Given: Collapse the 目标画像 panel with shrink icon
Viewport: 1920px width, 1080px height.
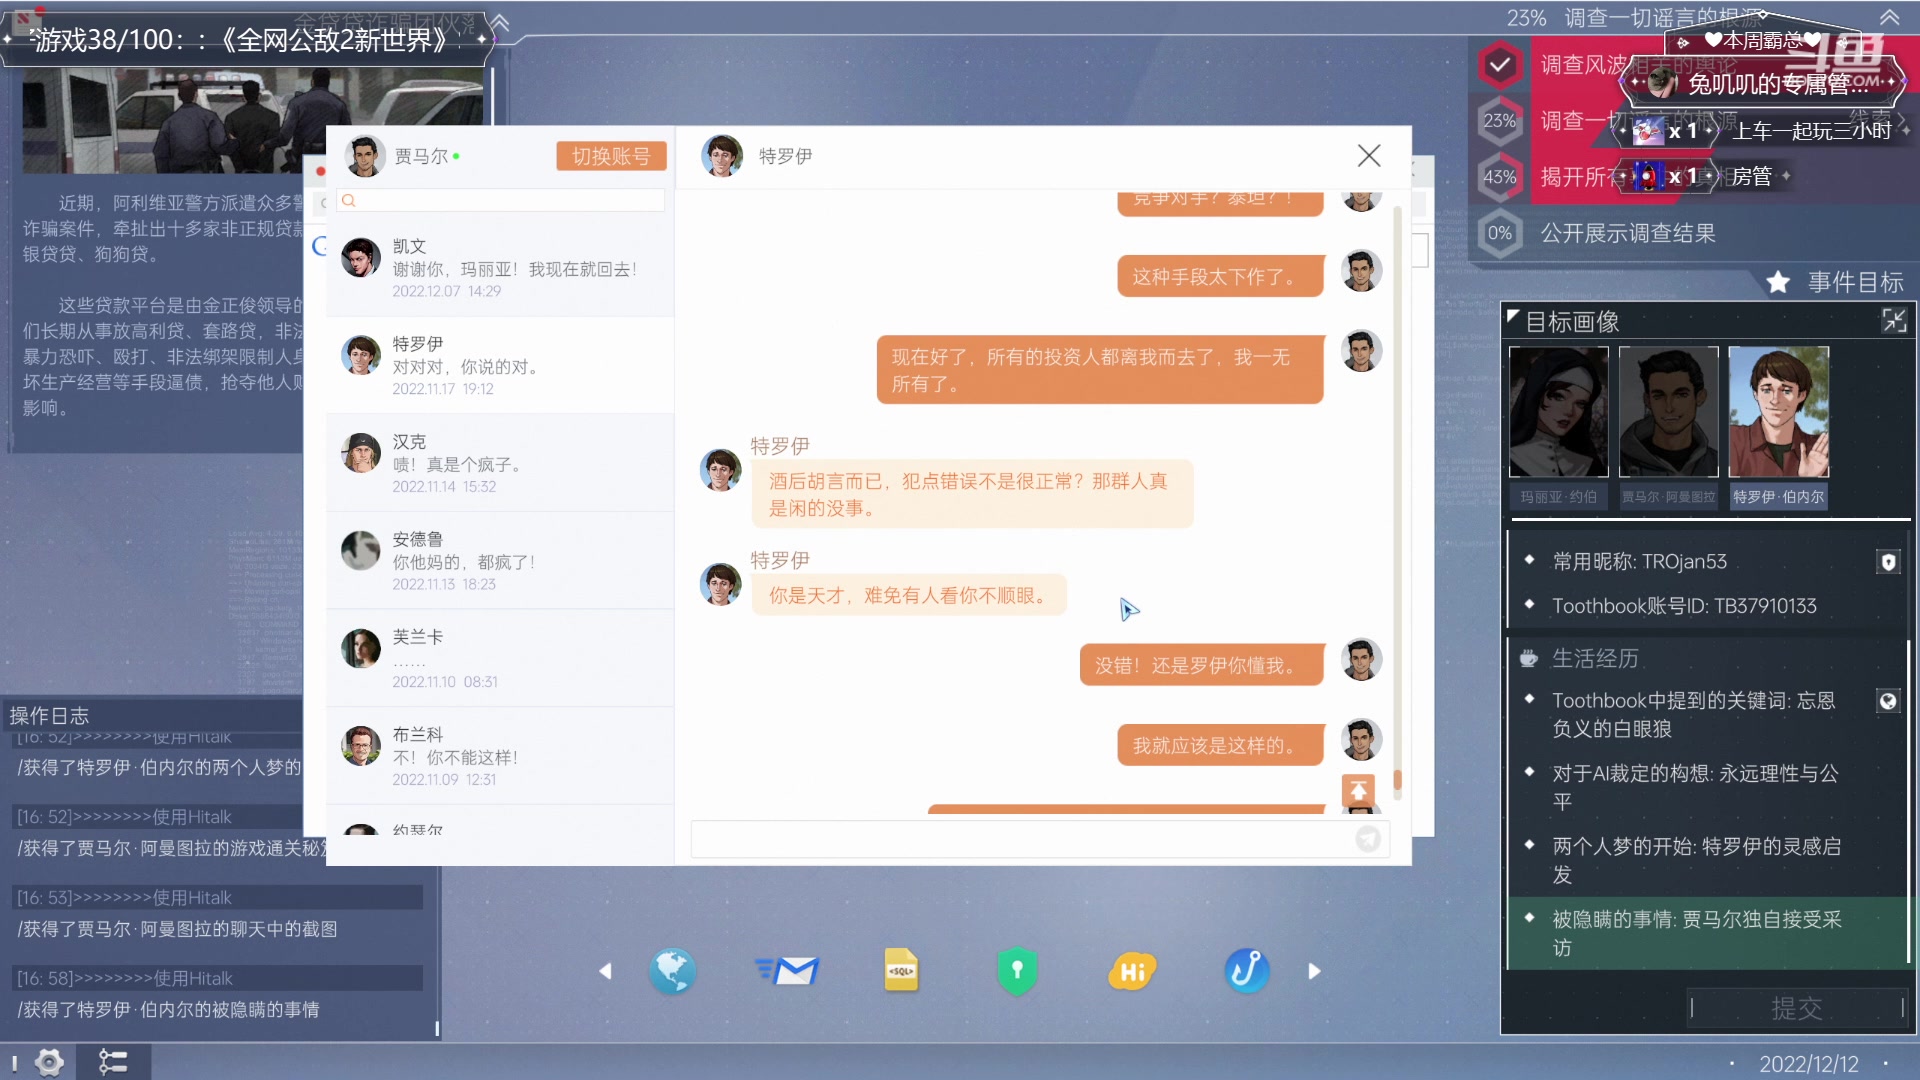Looking at the screenshot, I should [x=1894, y=321].
